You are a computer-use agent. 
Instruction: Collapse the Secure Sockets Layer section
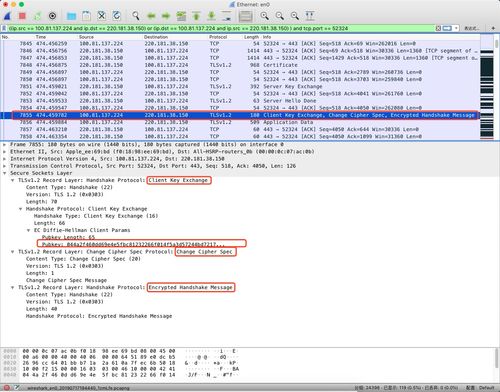5,173
